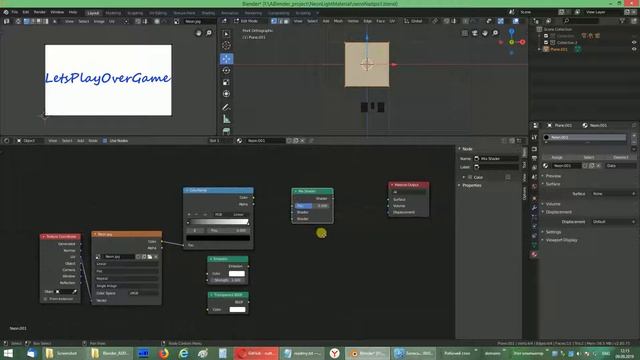Click the red X axis gizmo ball
Image resolution: width=640 pixels, height=360 pixels.
tap(522, 42)
